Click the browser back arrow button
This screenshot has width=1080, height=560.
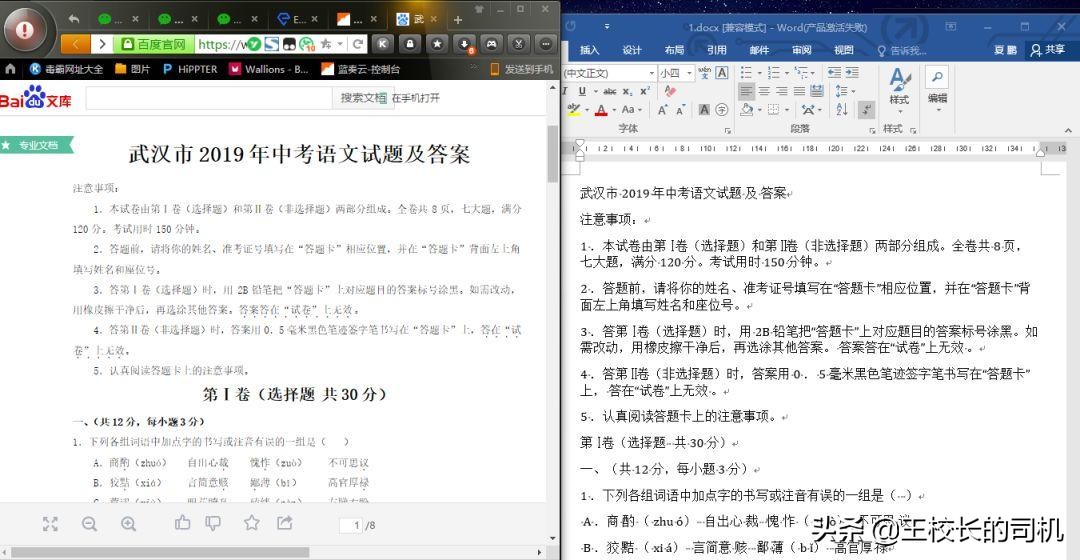(75, 44)
